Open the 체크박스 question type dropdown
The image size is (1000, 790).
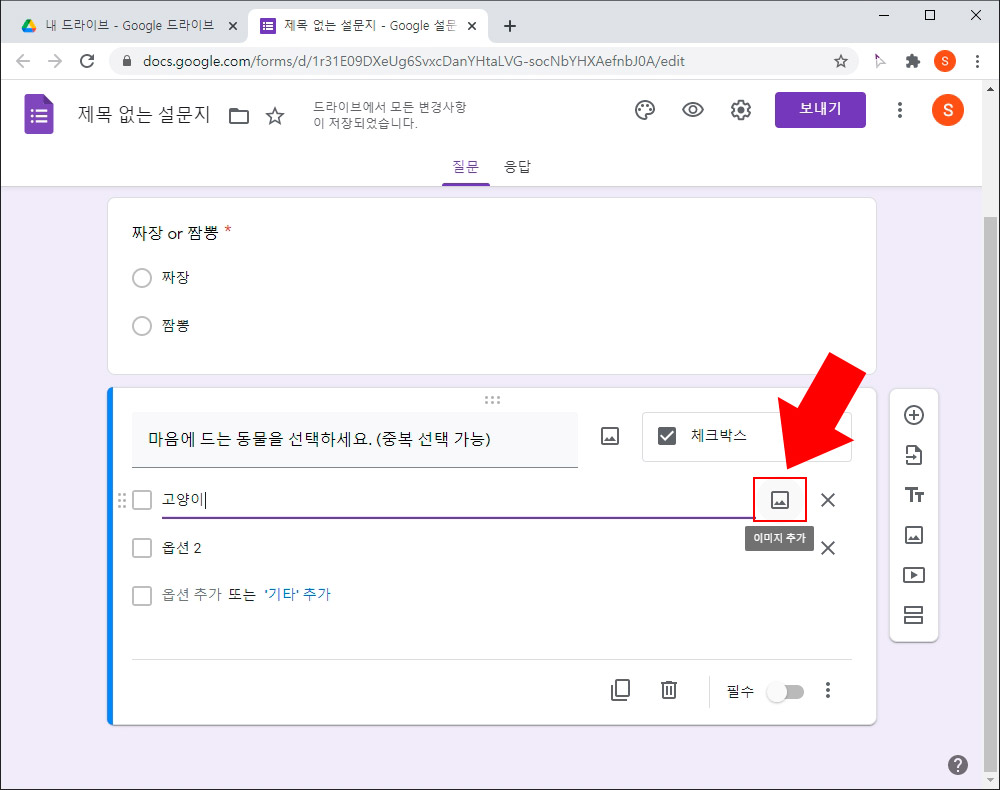[x=747, y=435]
